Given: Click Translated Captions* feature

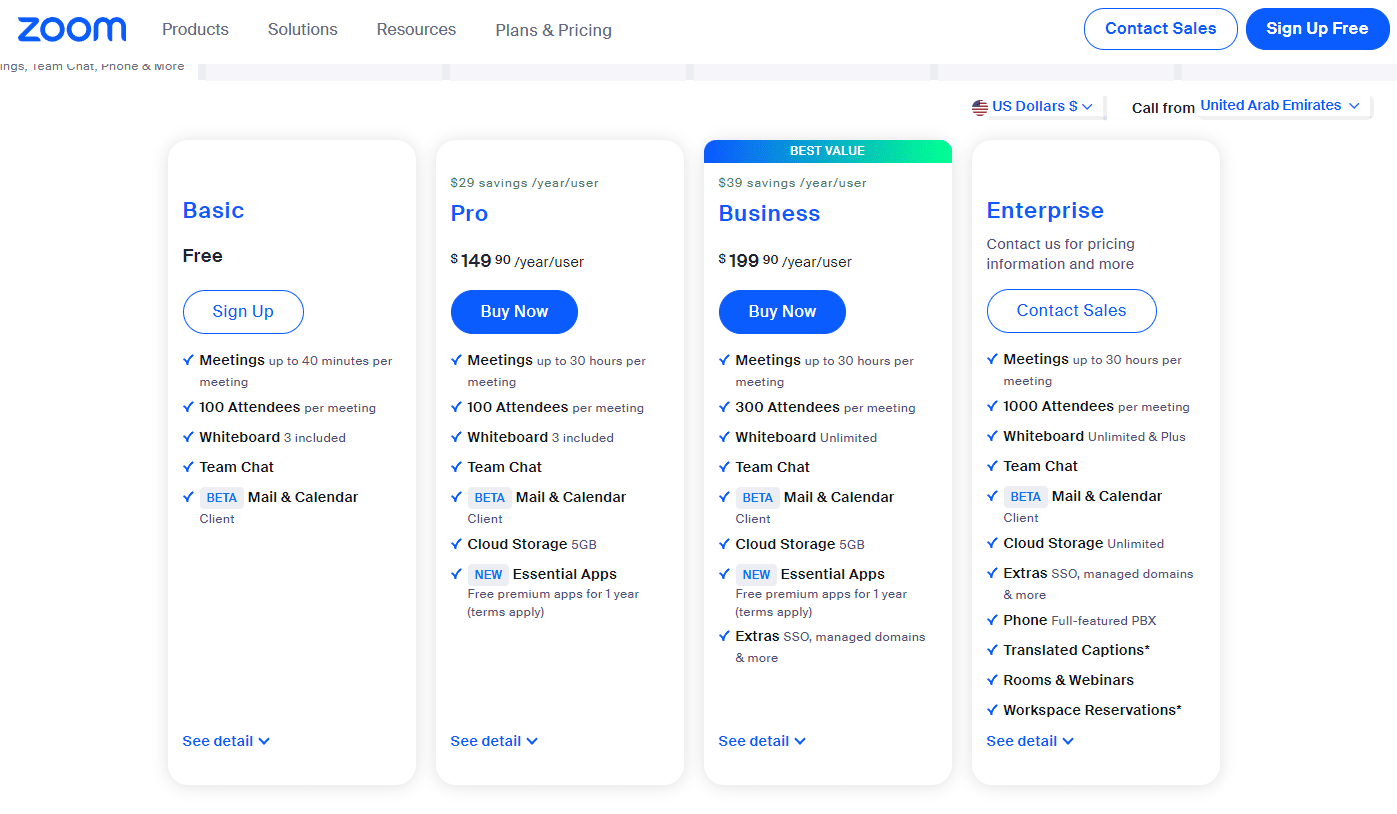Looking at the screenshot, I should tap(1076, 651).
